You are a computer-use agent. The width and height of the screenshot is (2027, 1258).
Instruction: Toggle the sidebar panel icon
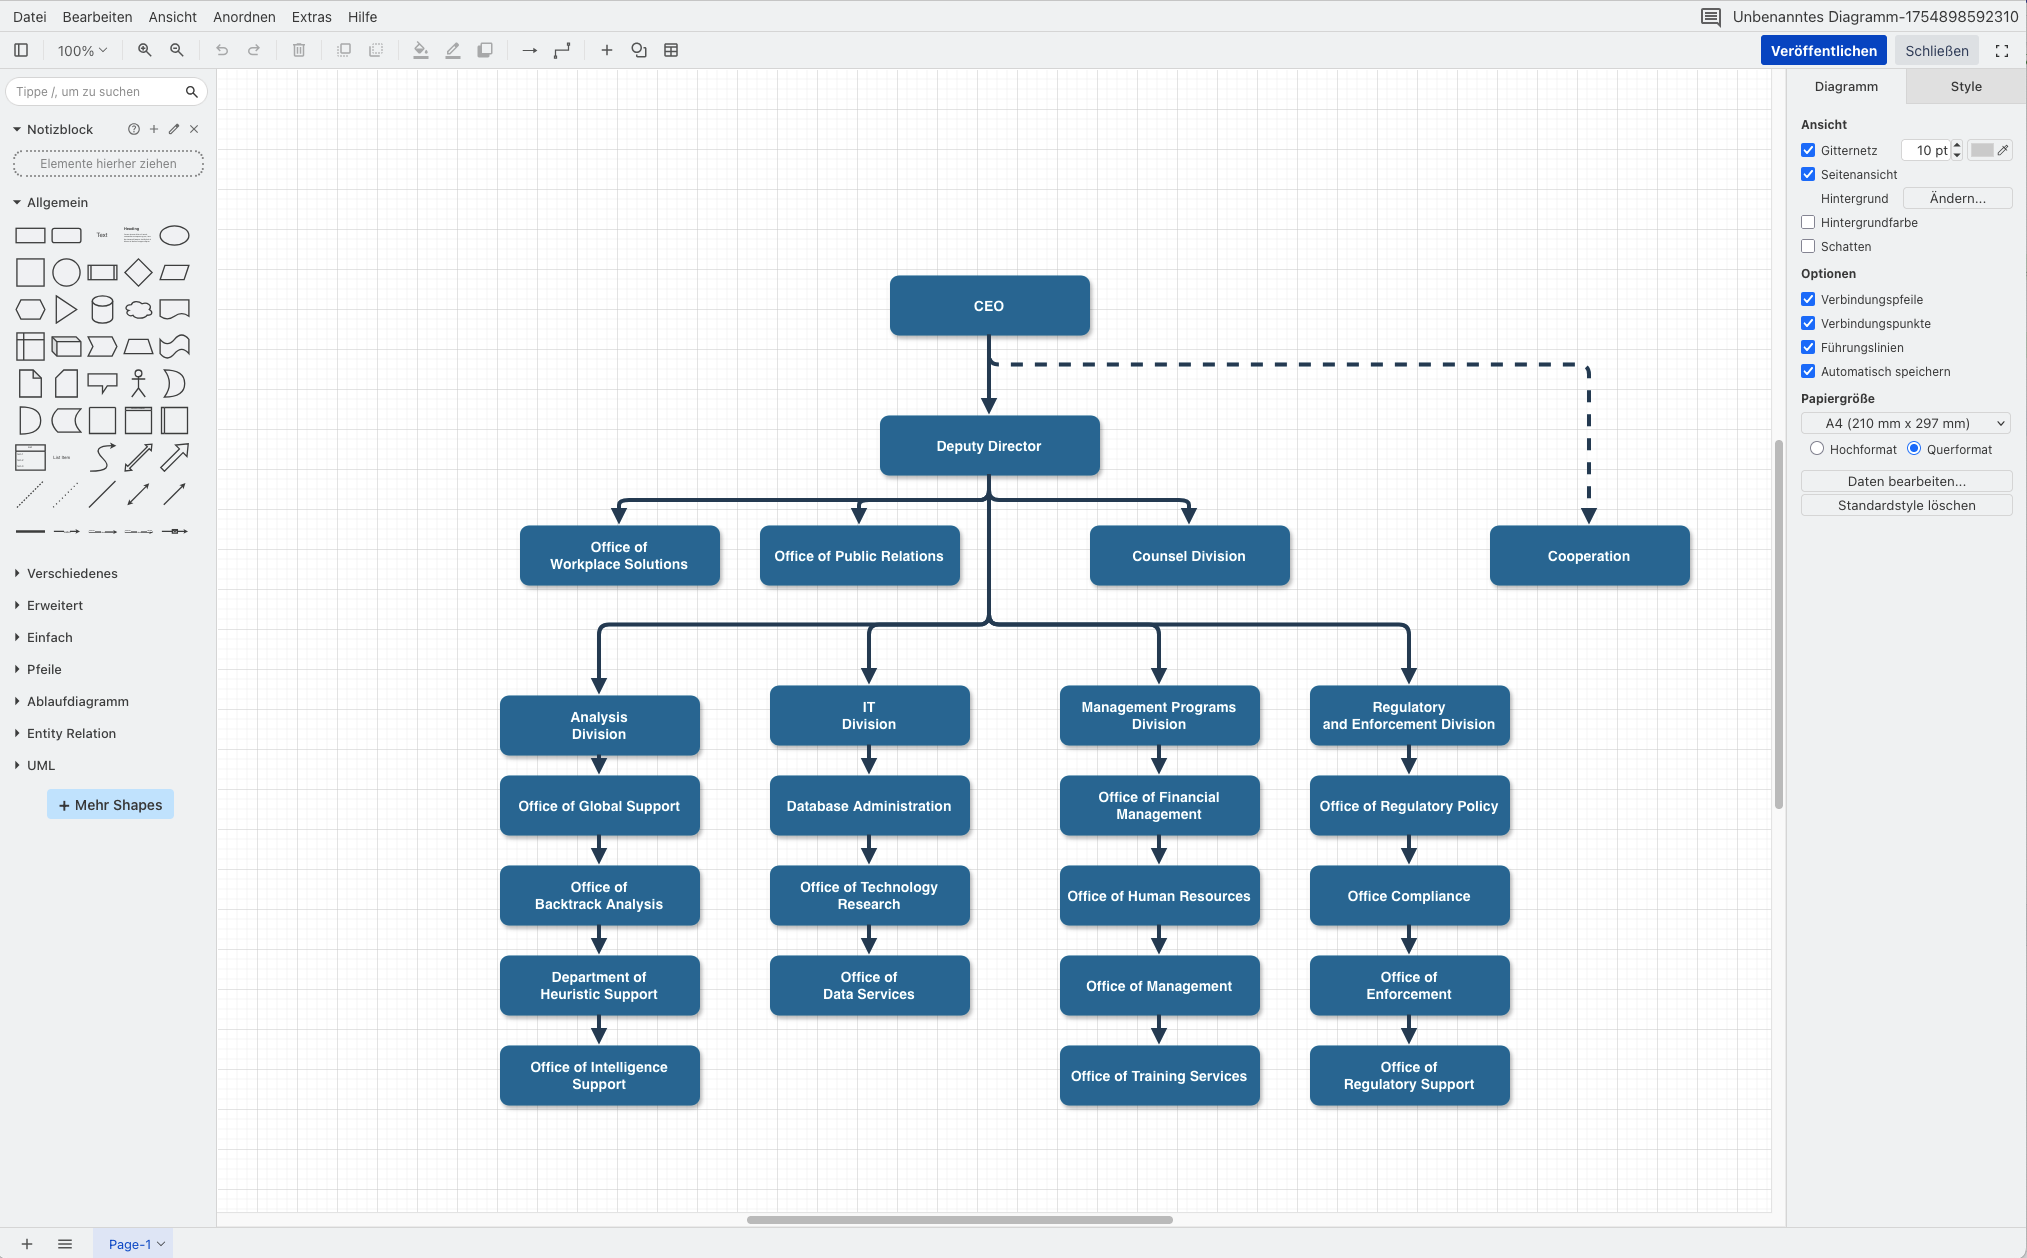[x=21, y=50]
